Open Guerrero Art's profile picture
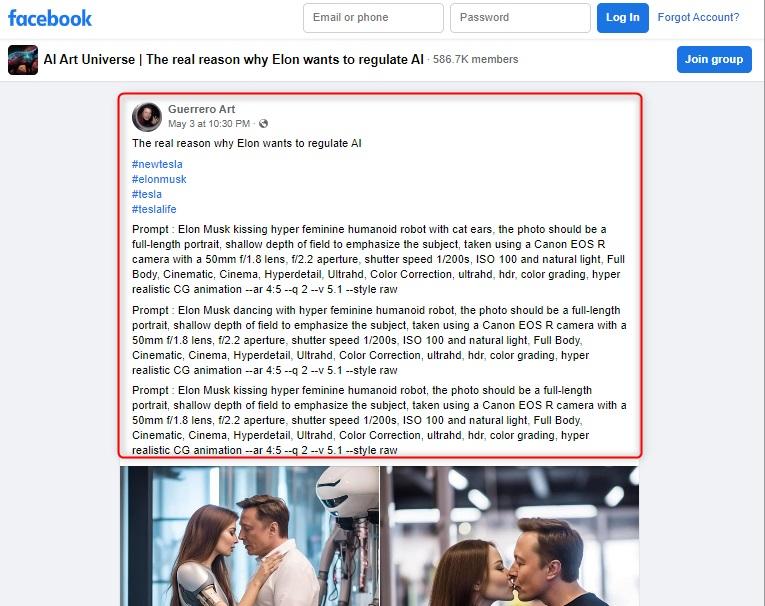Screen dimensions: 765x606 point(147,117)
